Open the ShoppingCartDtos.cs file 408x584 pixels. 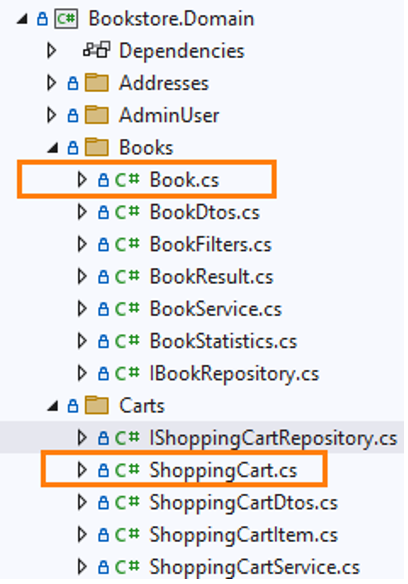244,503
